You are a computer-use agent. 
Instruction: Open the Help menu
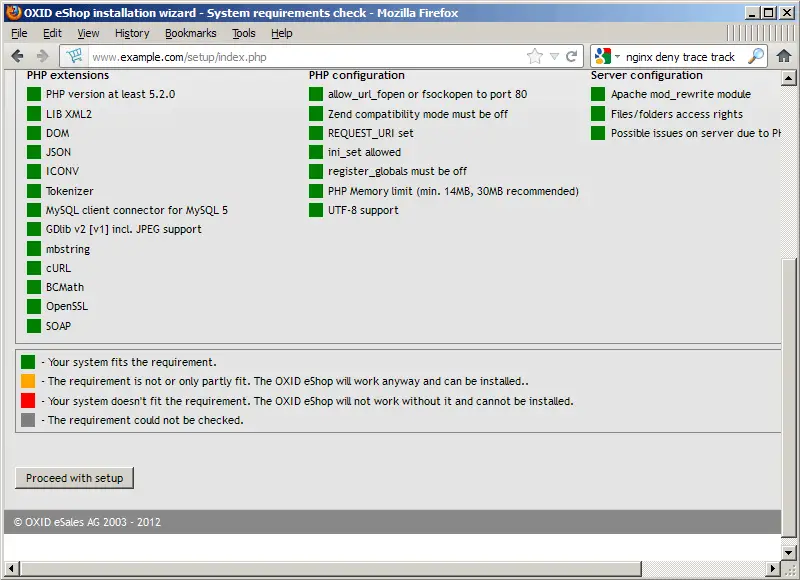tap(282, 33)
